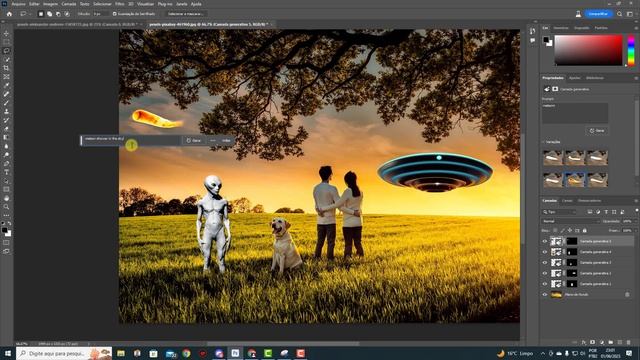Toggle Suavização de serrilhado checkbox
Screen dimensions: 640x360
pos(115,14)
